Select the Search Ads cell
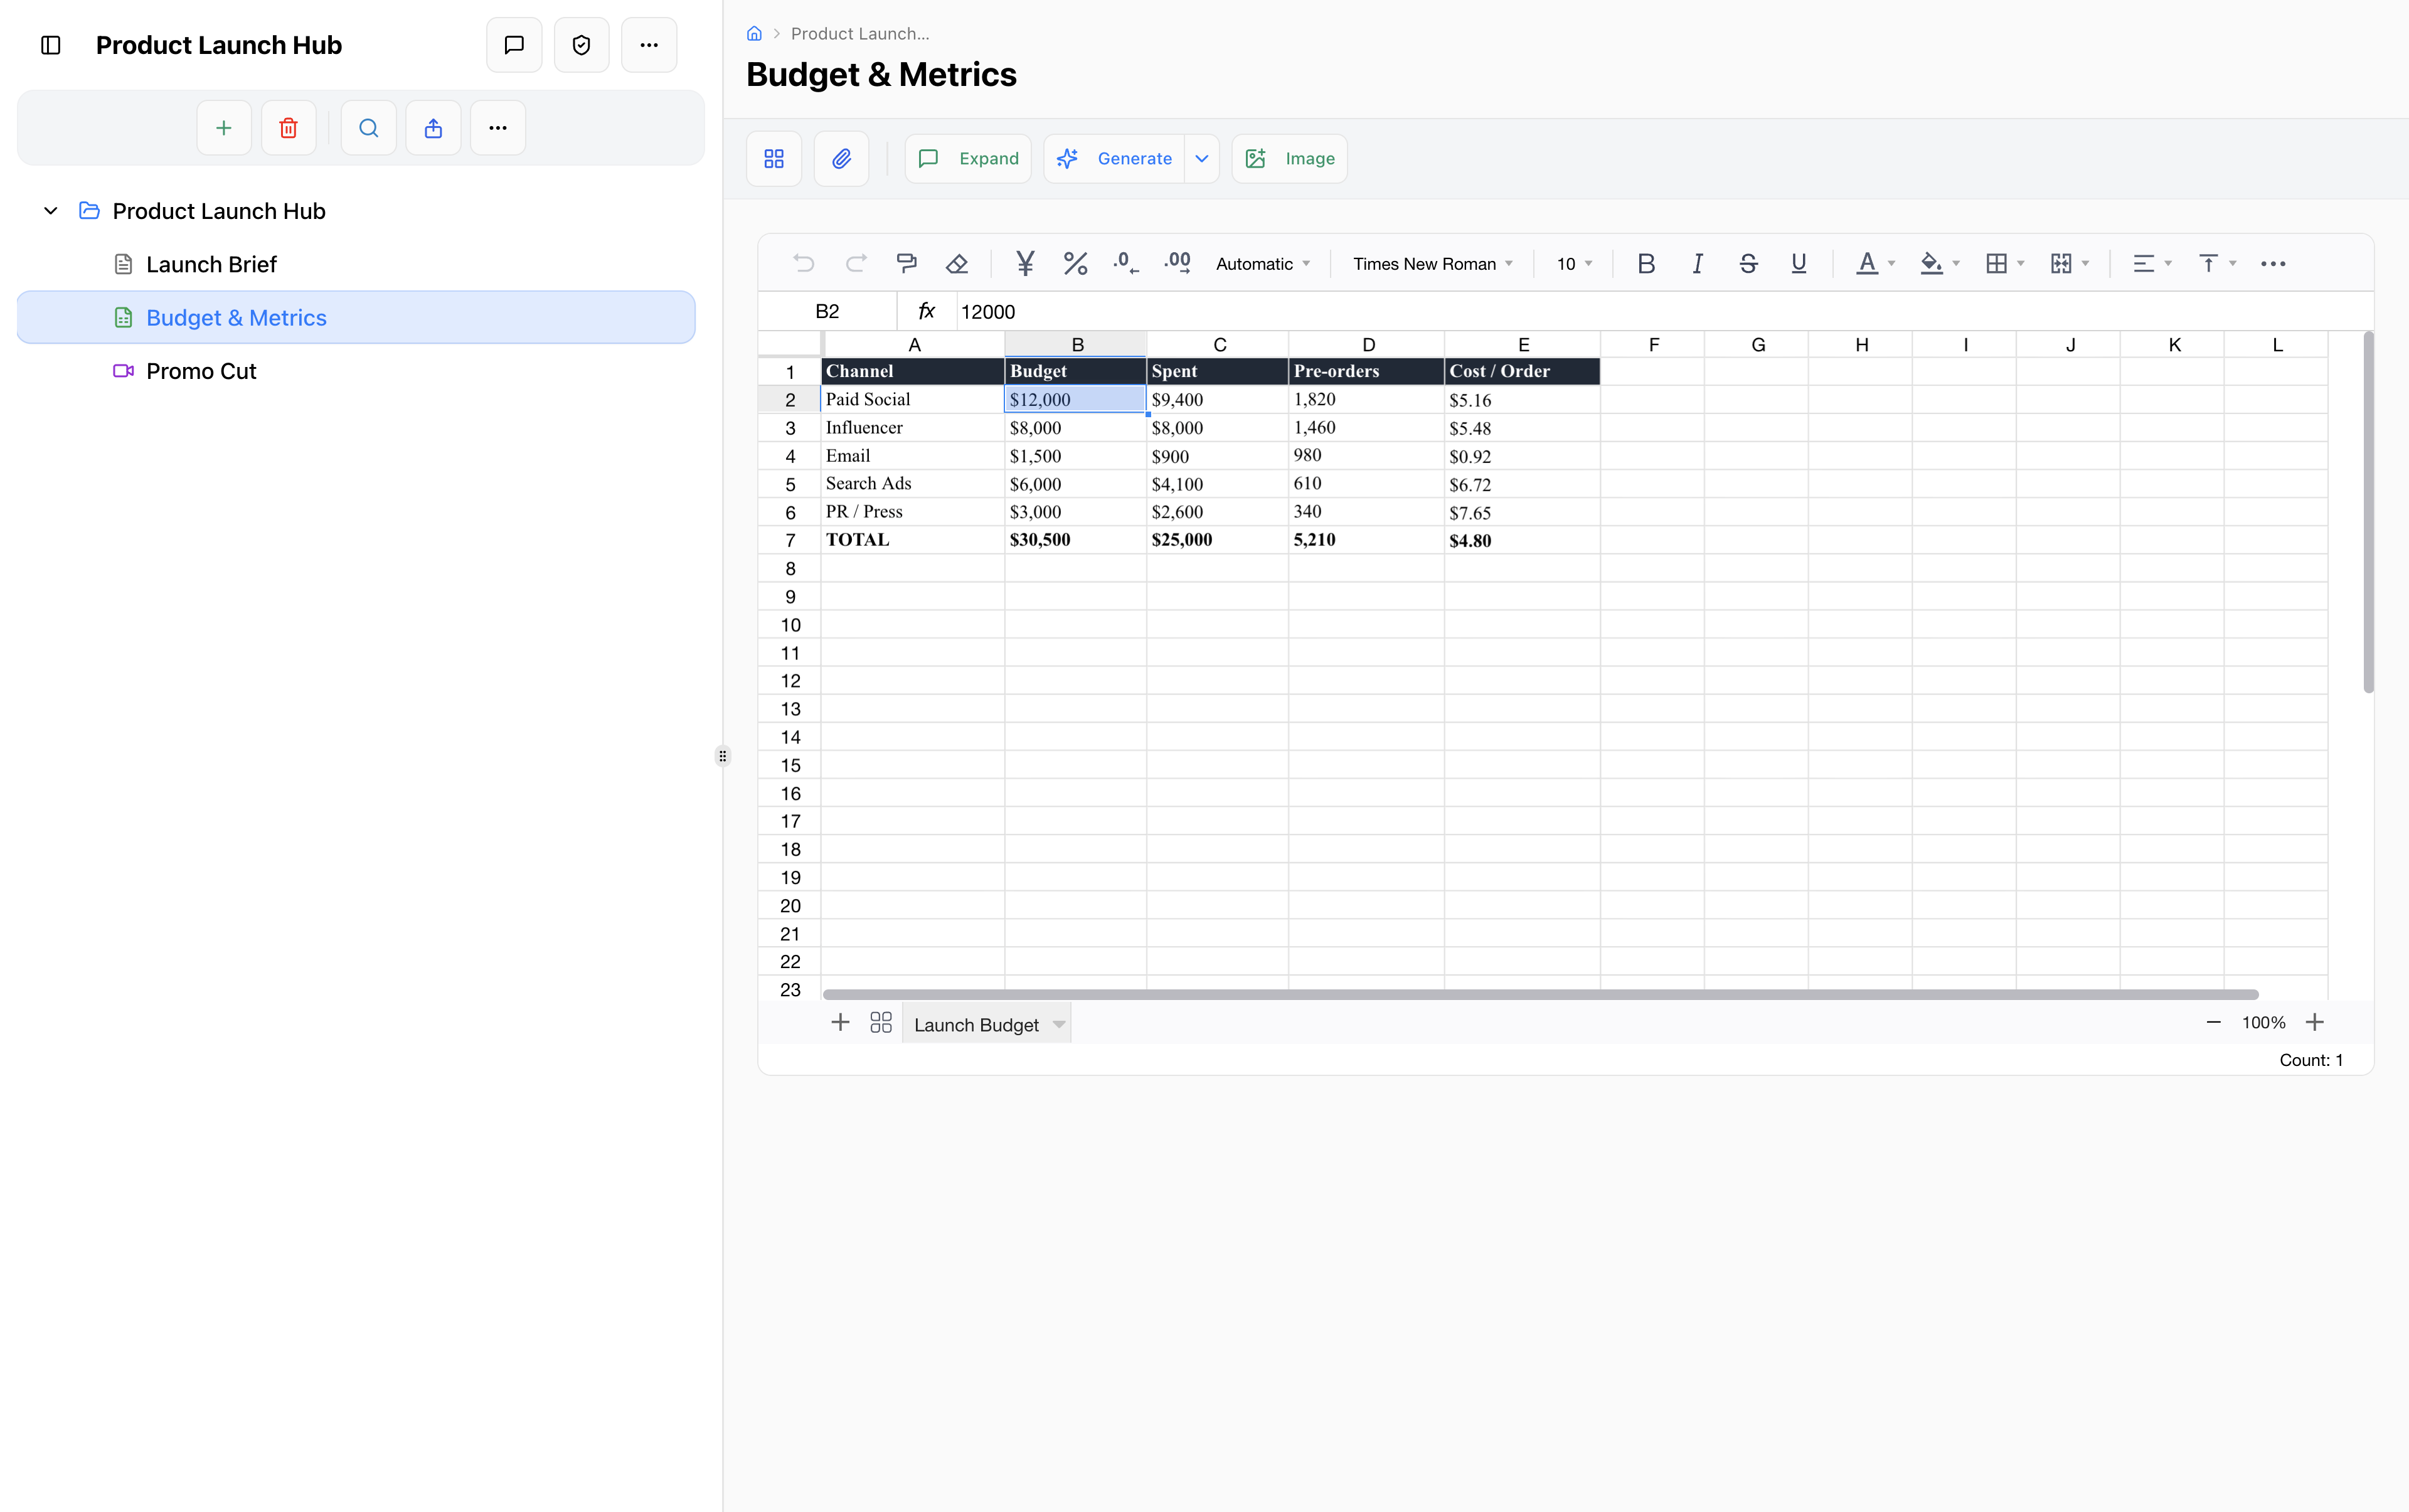 (913, 484)
